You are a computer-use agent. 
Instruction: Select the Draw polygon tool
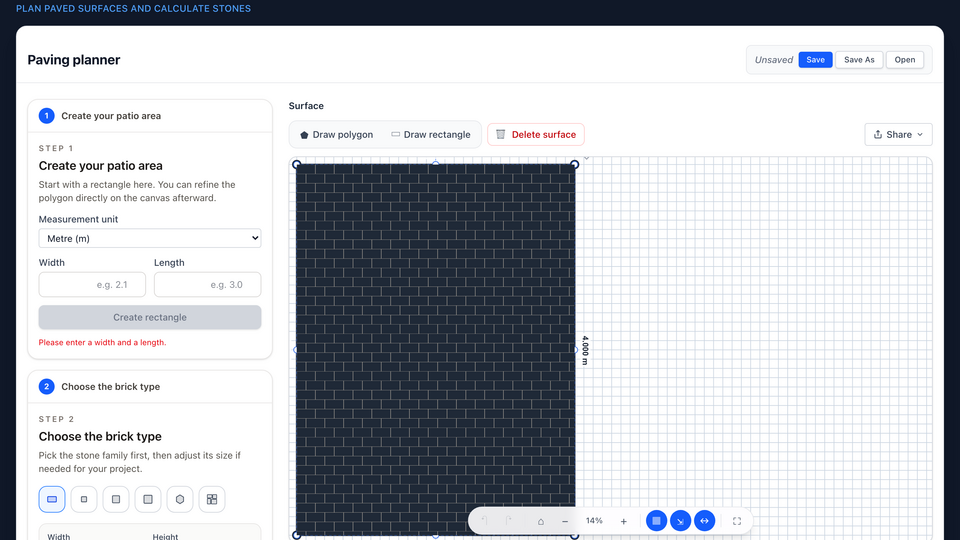pyautogui.click(x=336, y=135)
